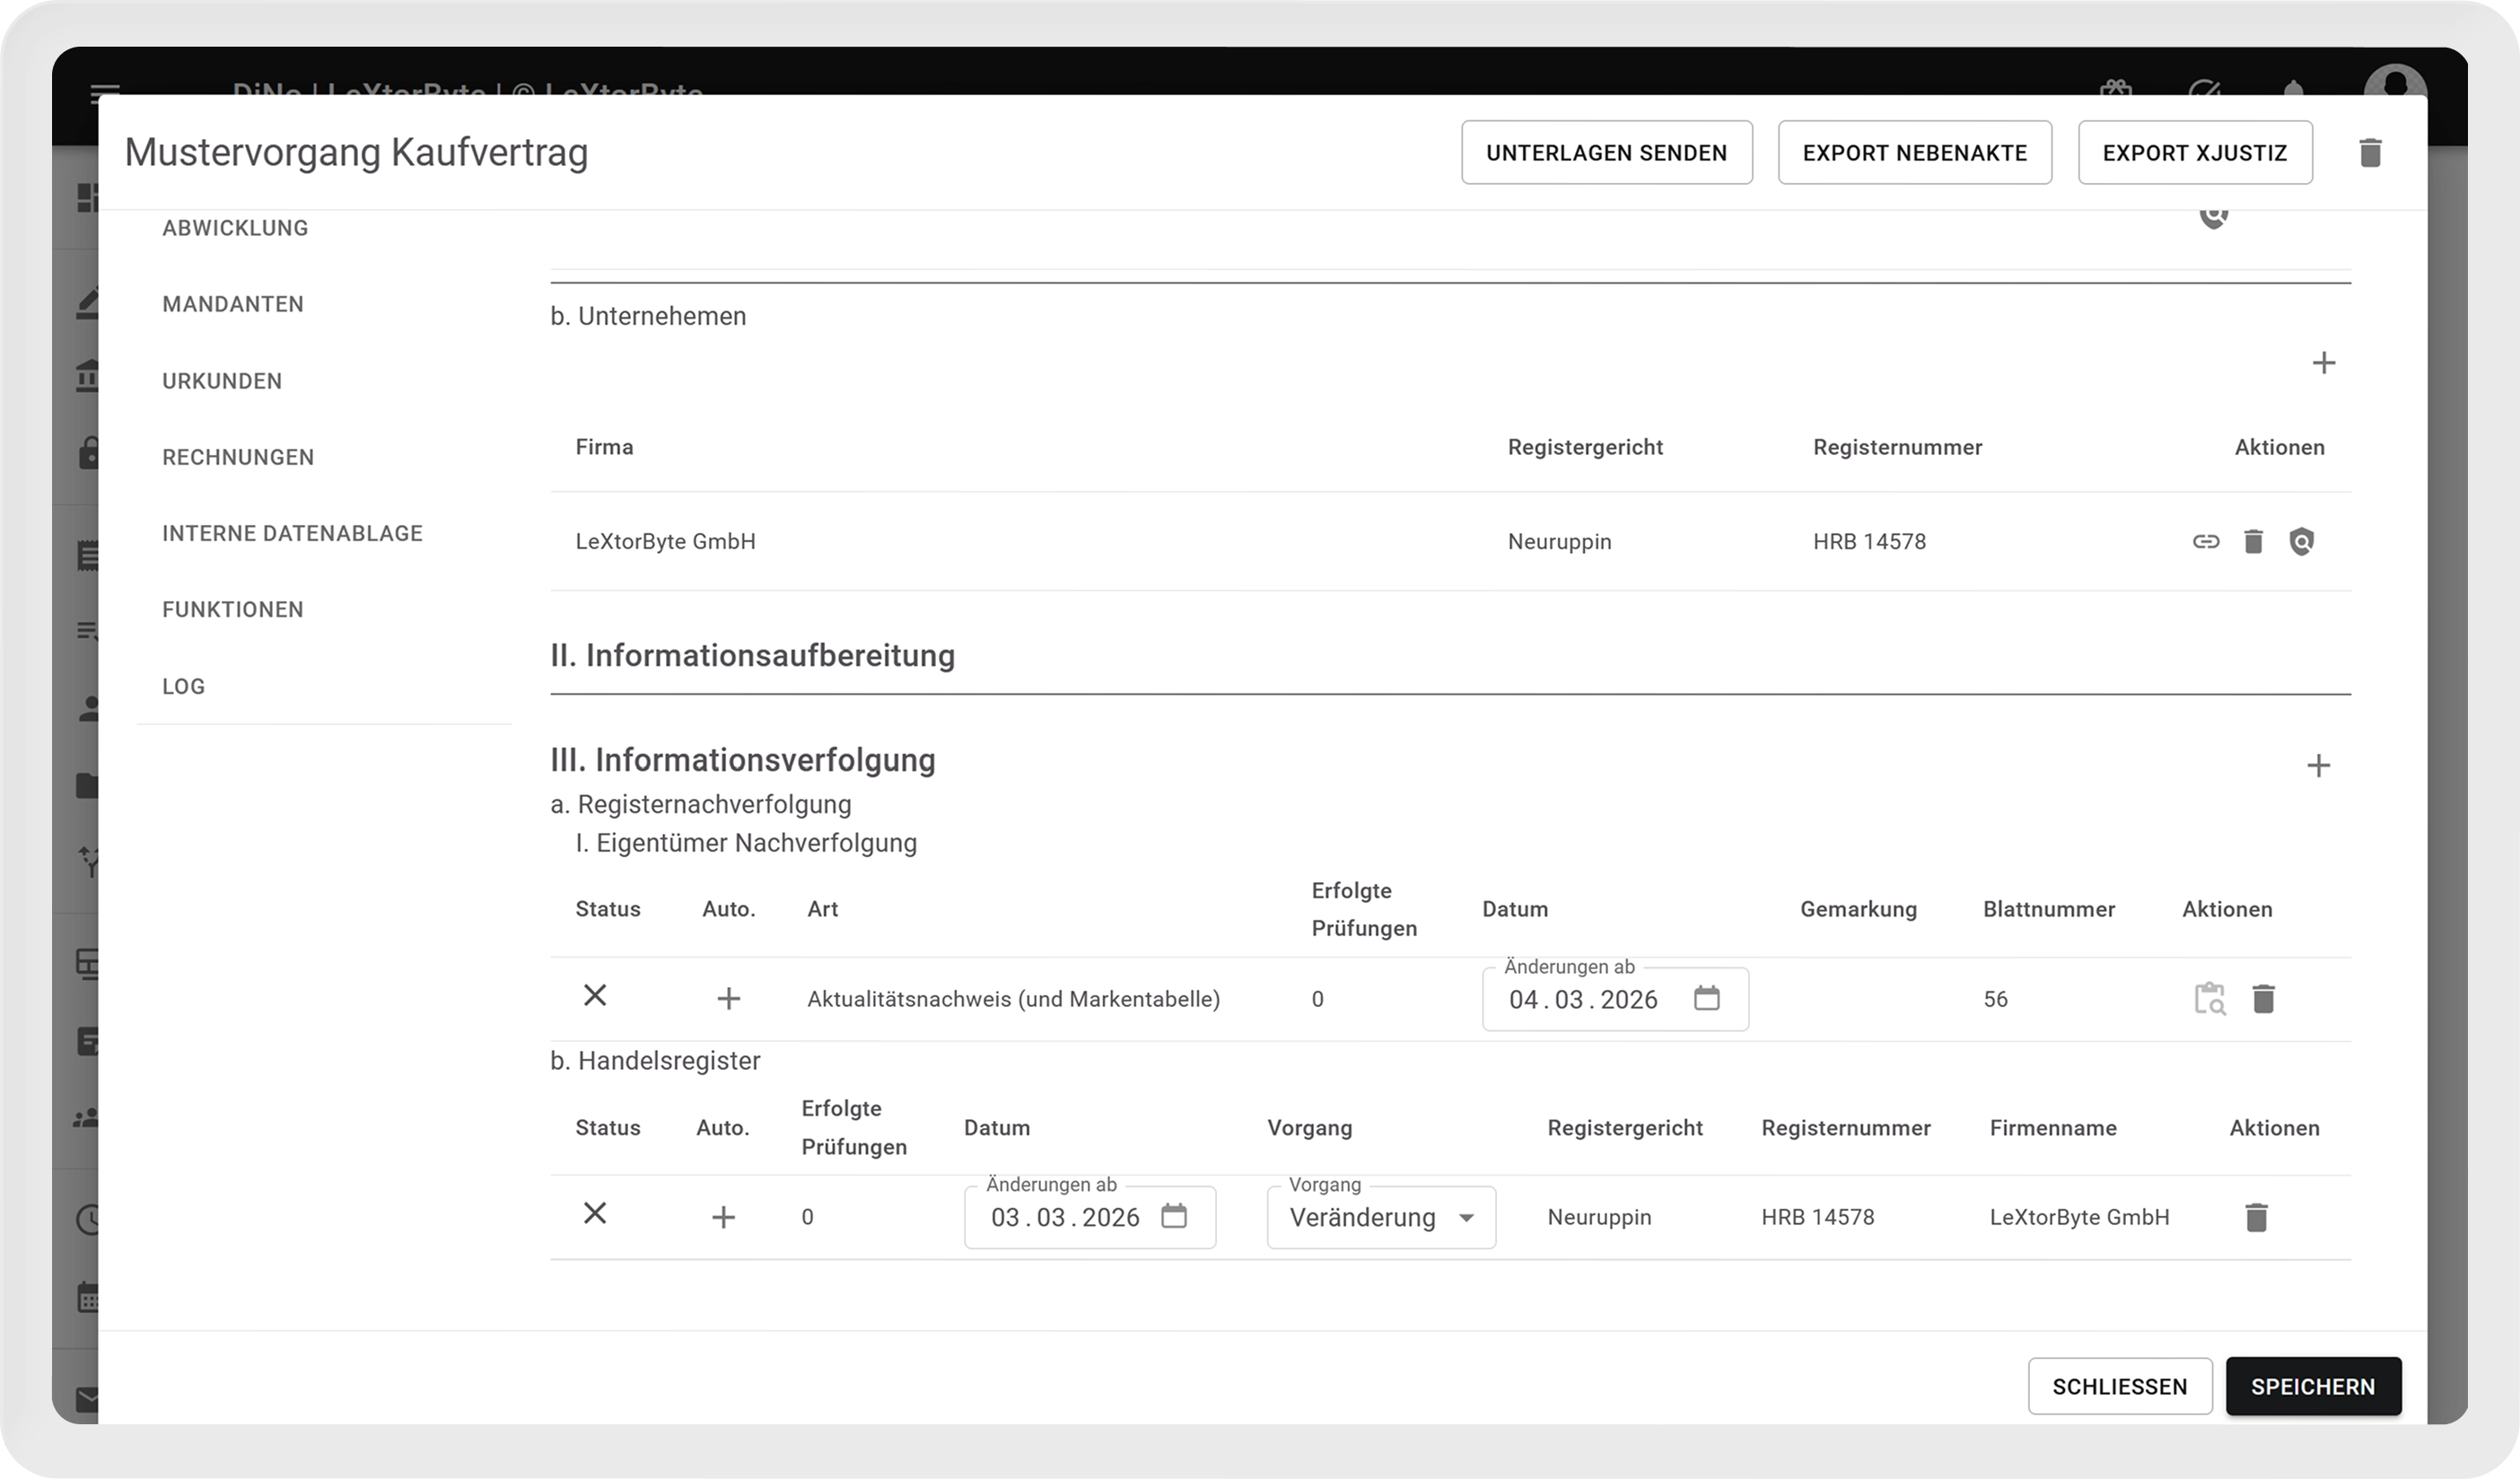Toggle status X of Handelsregister row
The image size is (2520, 1479).
[595, 1213]
